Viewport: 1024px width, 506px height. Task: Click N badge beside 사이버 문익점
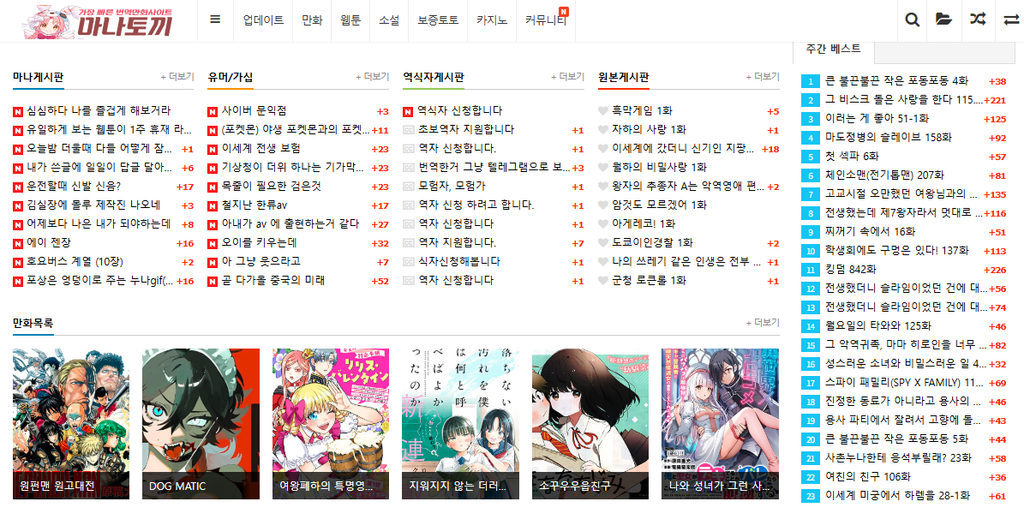212,112
